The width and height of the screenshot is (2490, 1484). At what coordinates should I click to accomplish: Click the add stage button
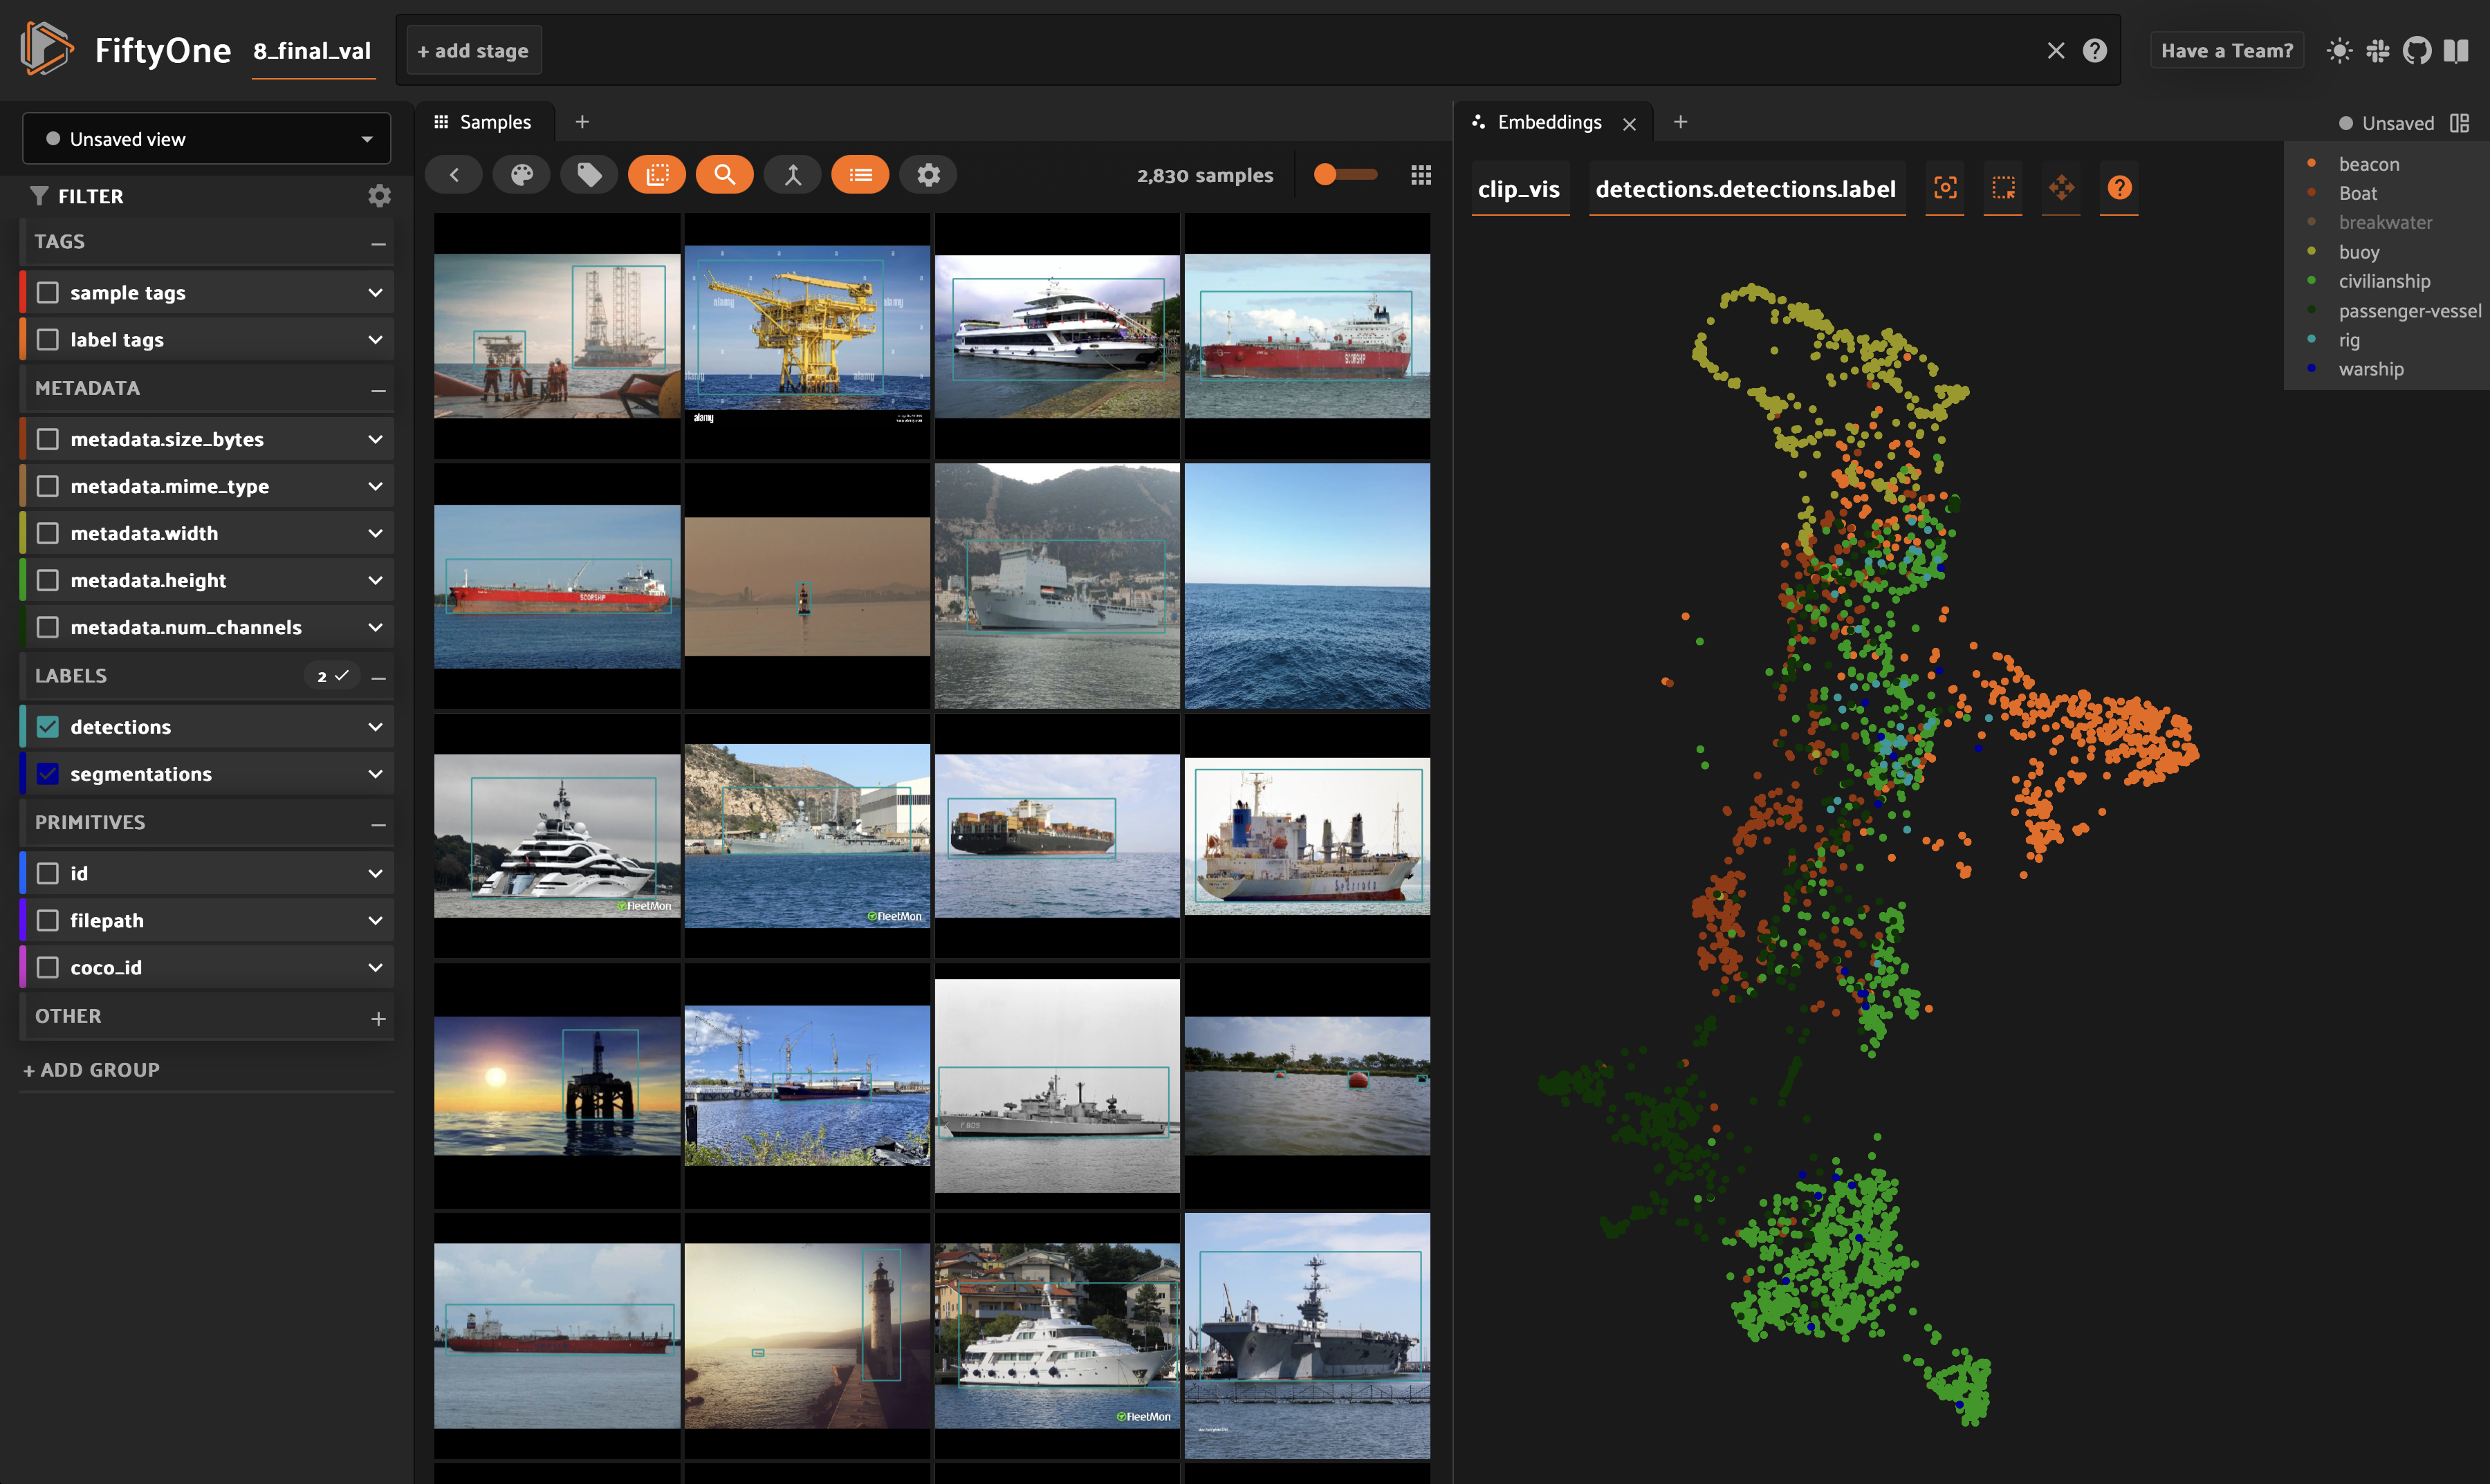click(x=473, y=51)
